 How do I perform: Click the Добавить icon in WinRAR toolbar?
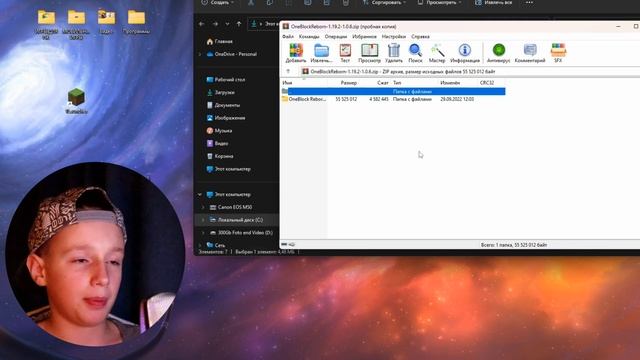point(296,53)
